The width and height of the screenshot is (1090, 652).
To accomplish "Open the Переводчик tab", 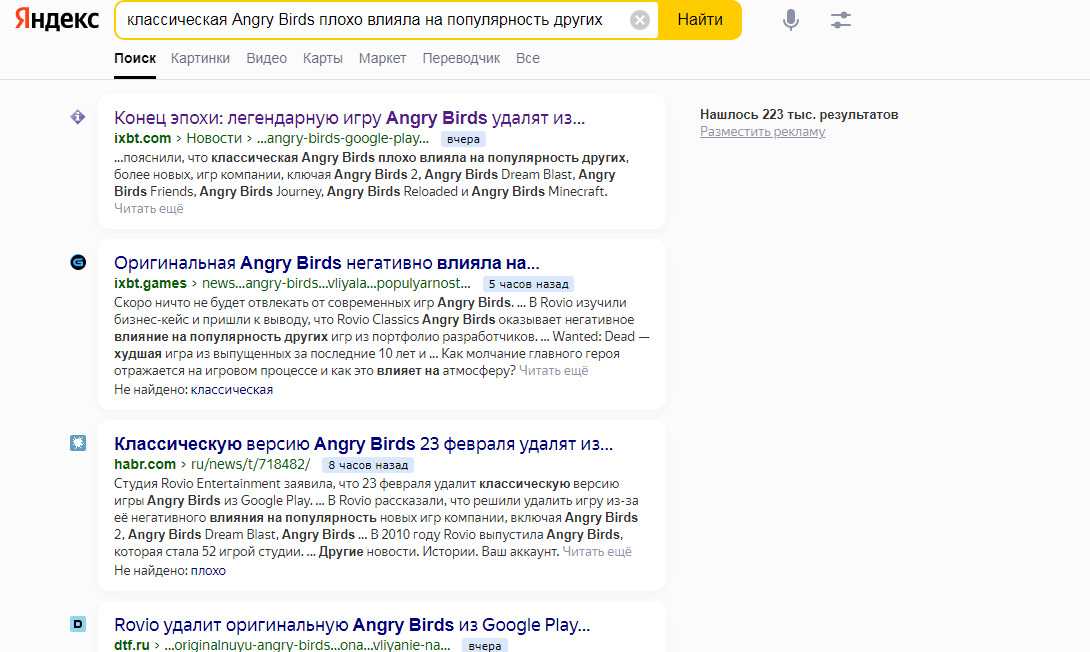I will (x=461, y=58).
